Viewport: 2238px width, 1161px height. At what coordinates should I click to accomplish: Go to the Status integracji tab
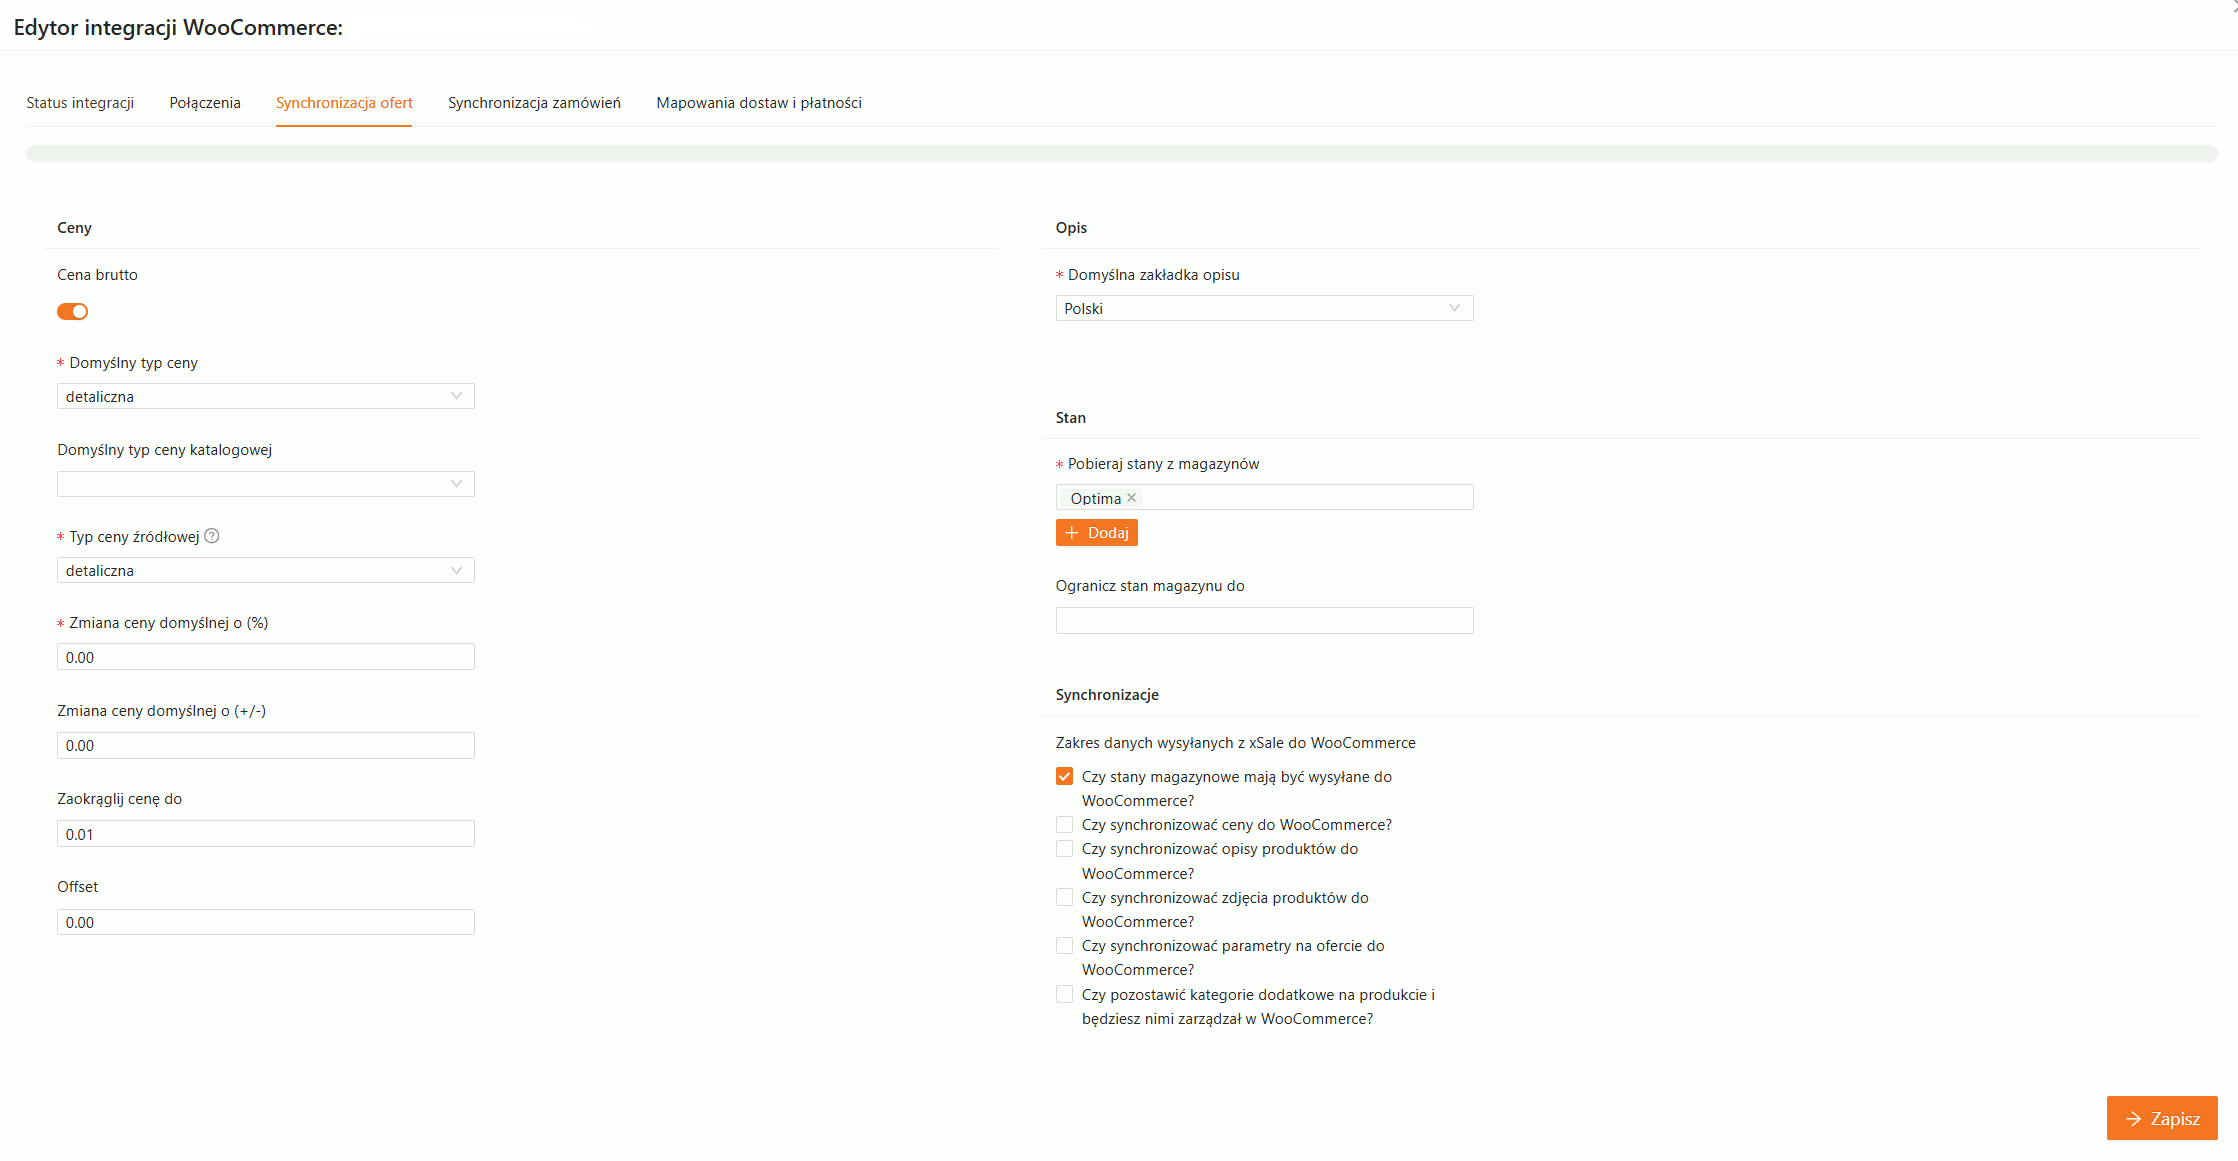[80, 103]
